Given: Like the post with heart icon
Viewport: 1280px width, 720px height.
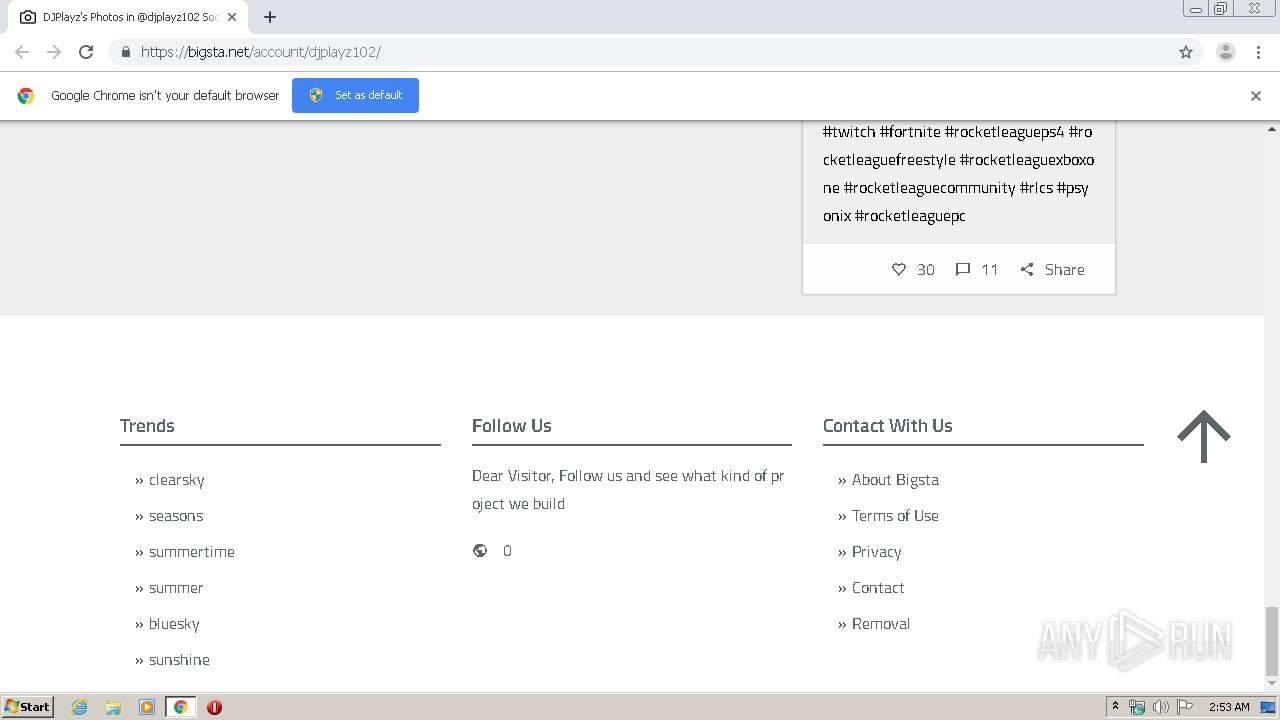Looking at the screenshot, I should 899,269.
